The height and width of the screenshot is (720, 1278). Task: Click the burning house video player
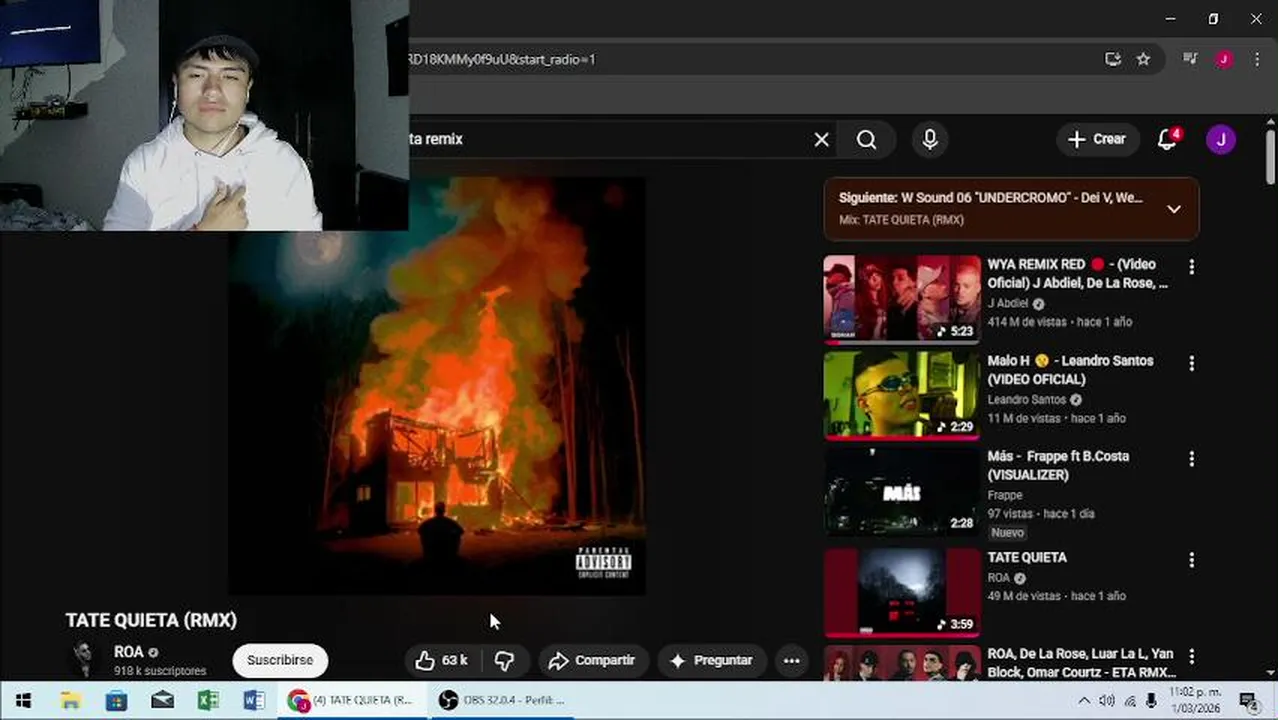tap(437, 386)
